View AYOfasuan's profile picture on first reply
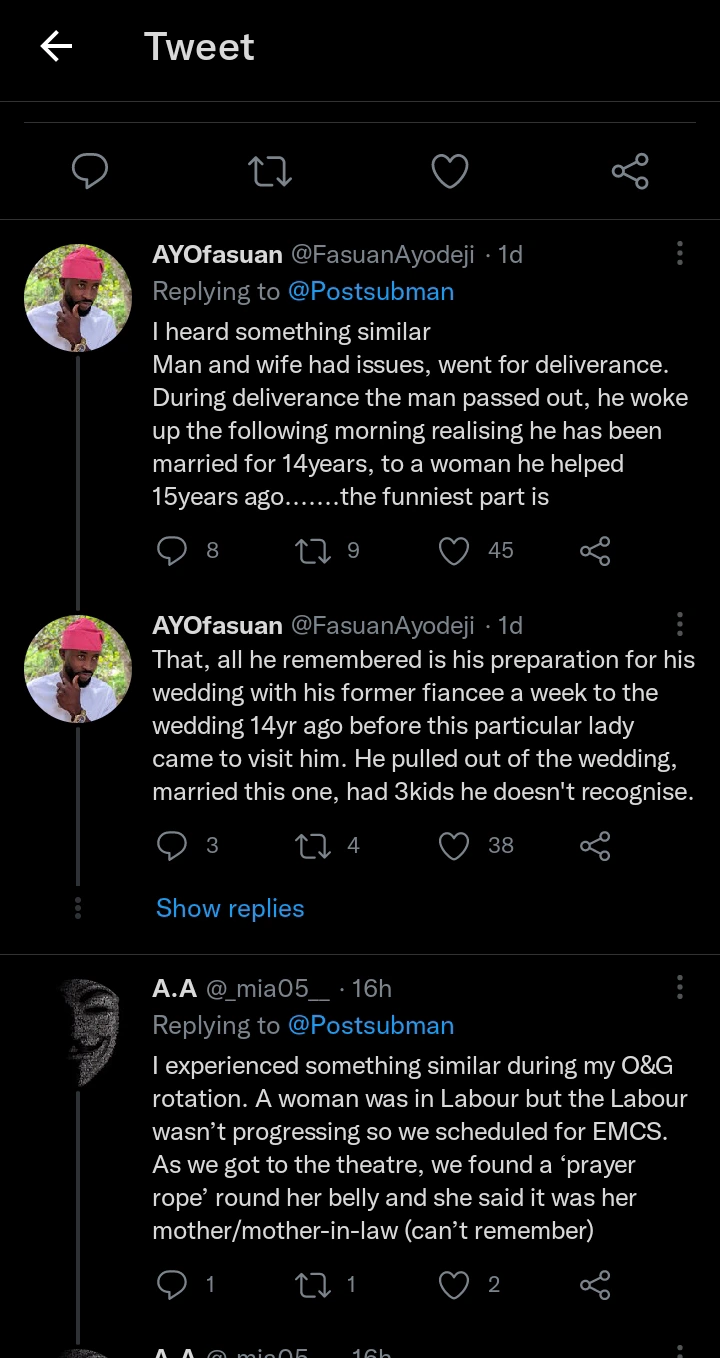720x1358 pixels. (78, 298)
